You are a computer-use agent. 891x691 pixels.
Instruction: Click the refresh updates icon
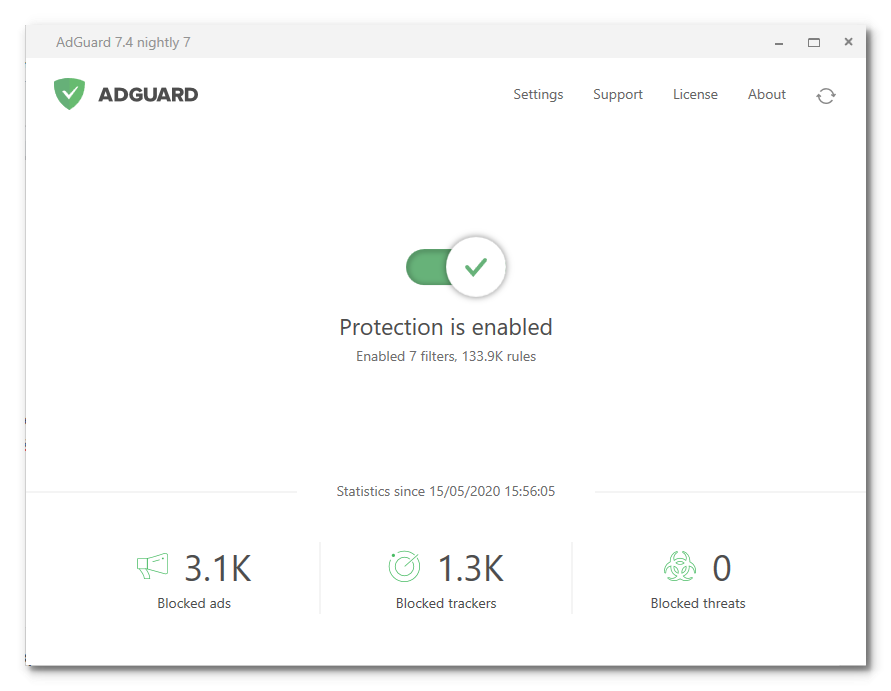point(826,96)
